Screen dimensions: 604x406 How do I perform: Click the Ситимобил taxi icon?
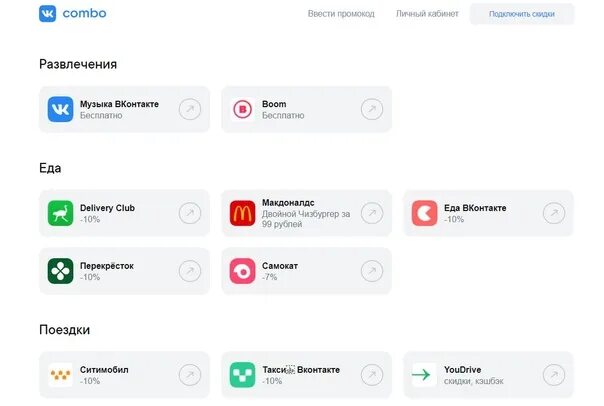tap(60, 375)
